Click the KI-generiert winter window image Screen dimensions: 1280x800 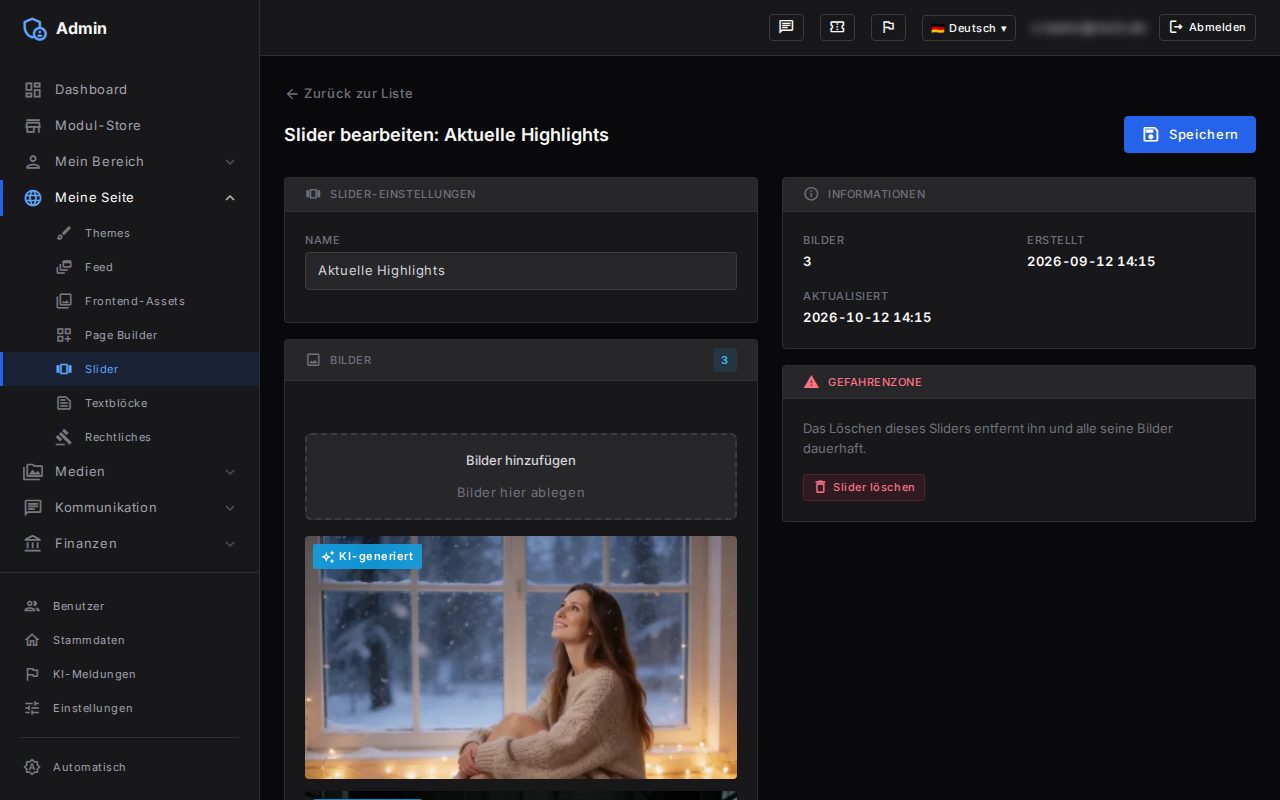[x=521, y=657]
